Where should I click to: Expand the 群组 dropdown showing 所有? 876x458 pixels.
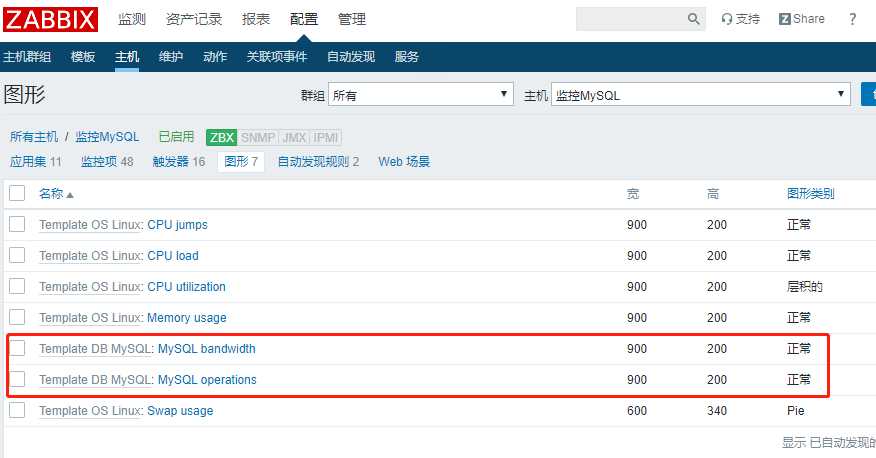[x=421, y=95]
